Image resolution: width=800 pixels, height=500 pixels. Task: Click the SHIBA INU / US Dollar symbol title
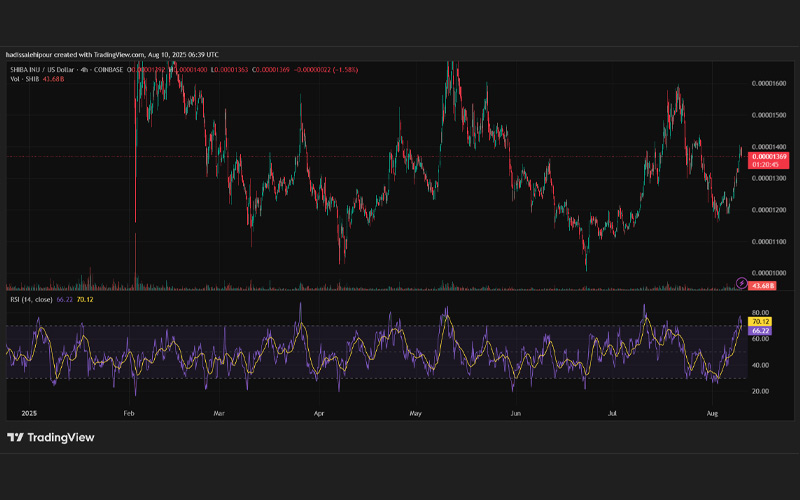[42, 69]
